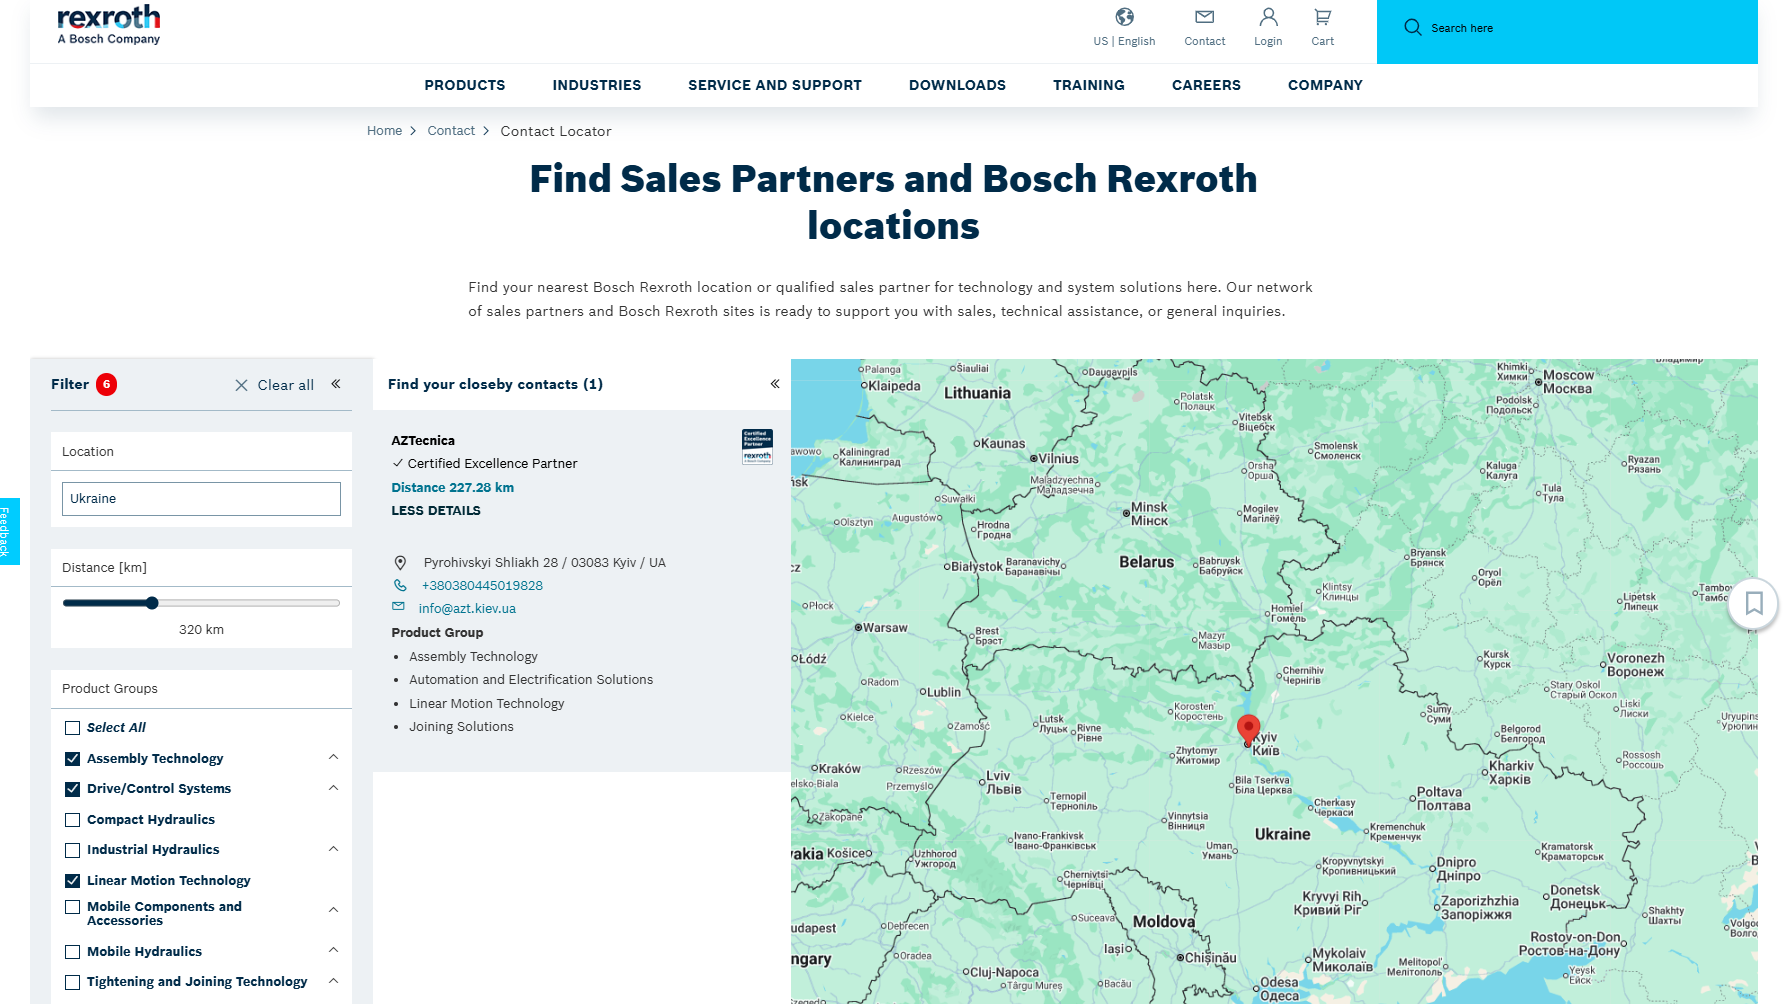Open the shopping Cart icon
This screenshot has width=1787, height=1004.
click(x=1322, y=17)
